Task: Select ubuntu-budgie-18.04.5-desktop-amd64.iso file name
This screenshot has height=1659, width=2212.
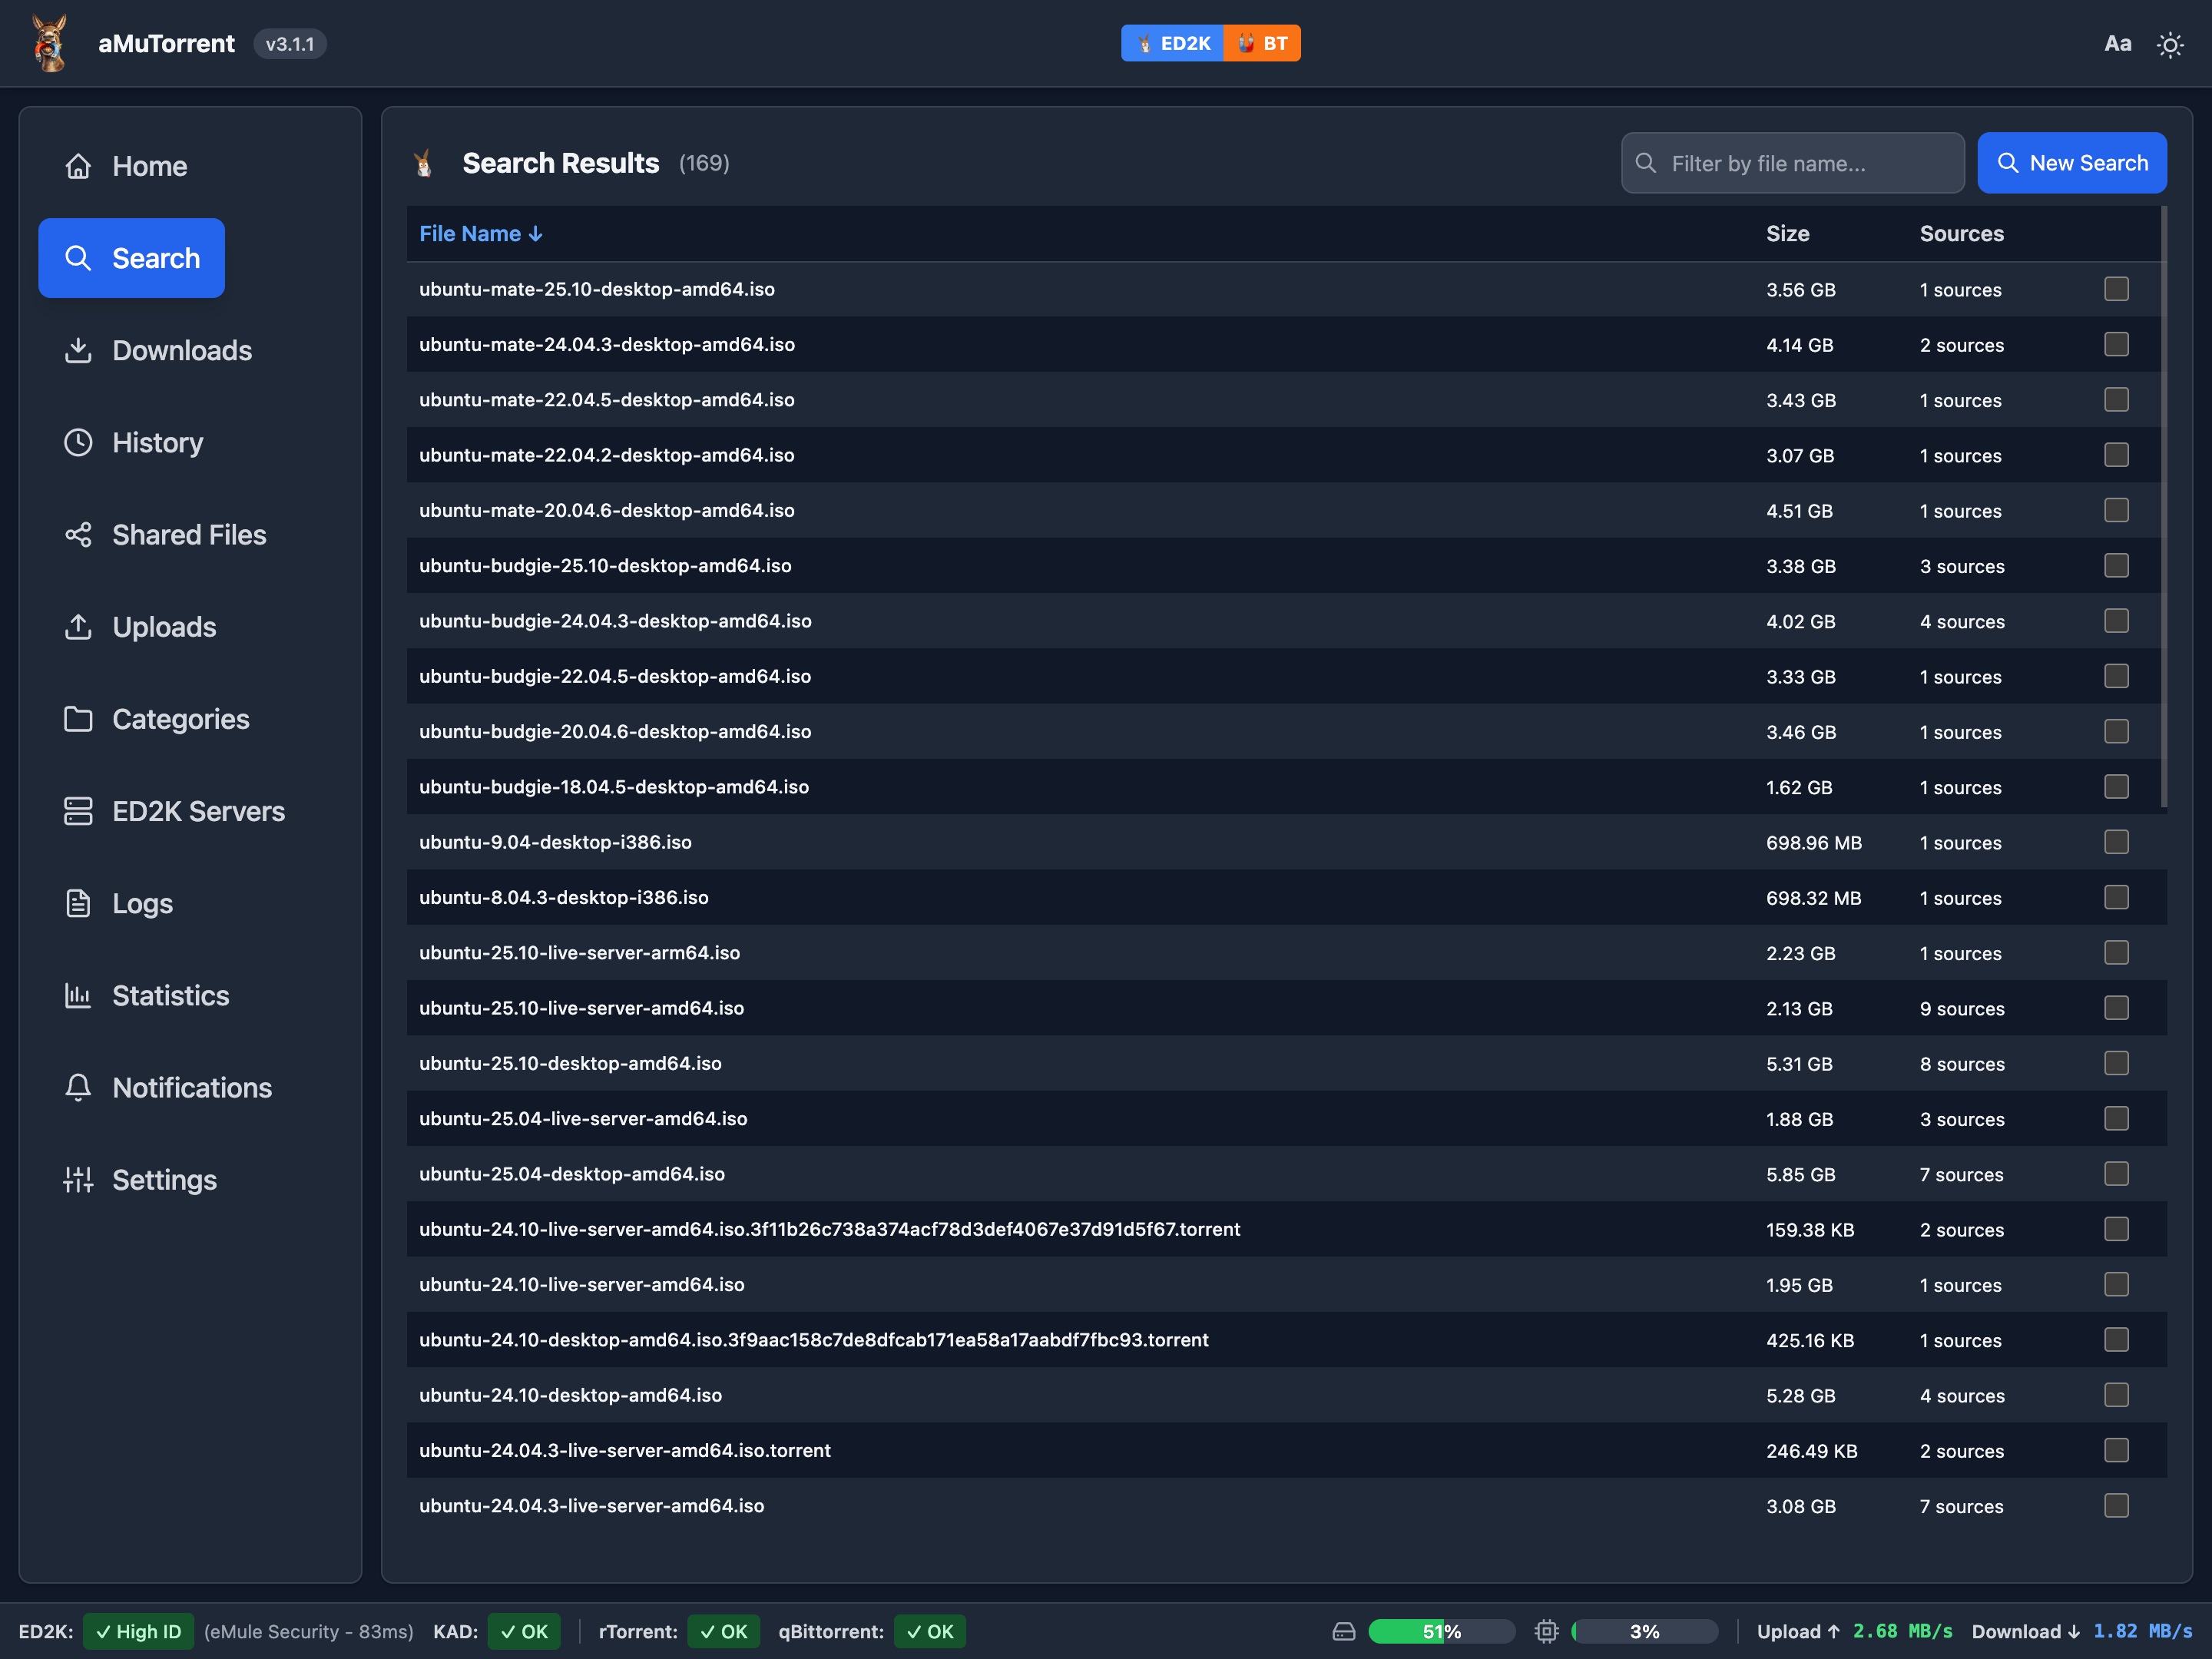Action: coord(614,787)
